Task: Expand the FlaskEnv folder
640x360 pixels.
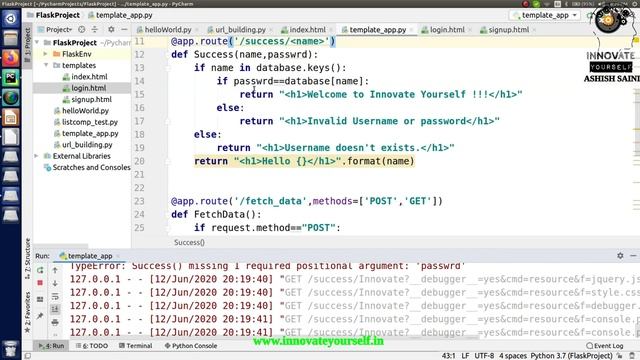Action: (x=46, y=54)
